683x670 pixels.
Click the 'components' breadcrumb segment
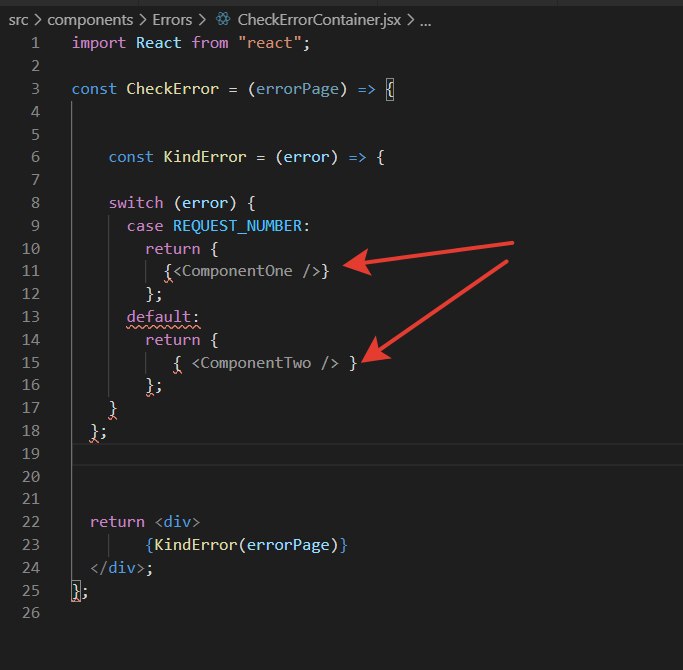coord(90,20)
